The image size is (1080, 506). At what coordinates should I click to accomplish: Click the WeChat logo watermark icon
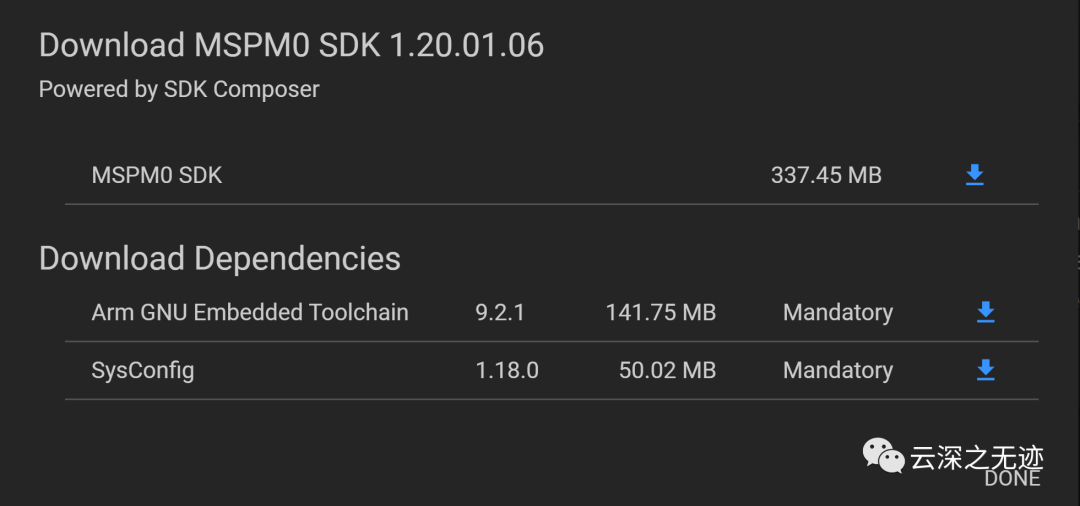[884, 457]
